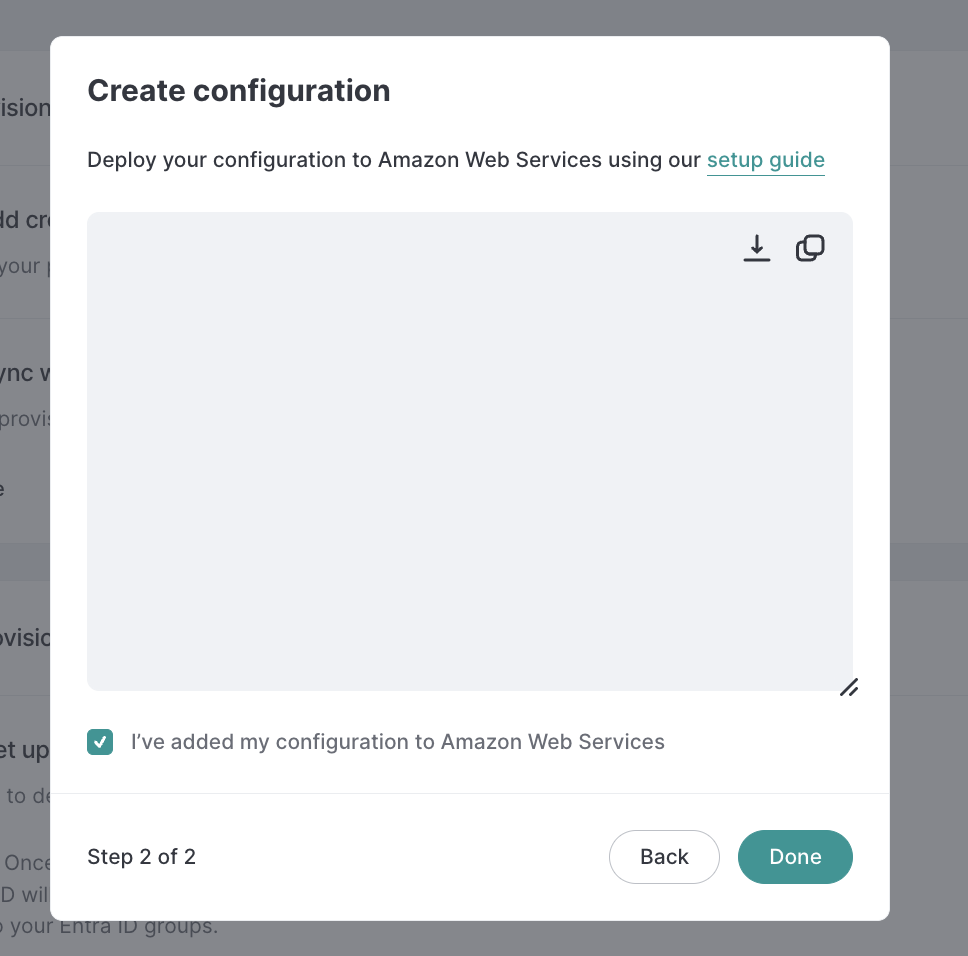Image resolution: width=968 pixels, height=956 pixels.
Task: Click the 'Create configuration' heading
Action: (239, 91)
